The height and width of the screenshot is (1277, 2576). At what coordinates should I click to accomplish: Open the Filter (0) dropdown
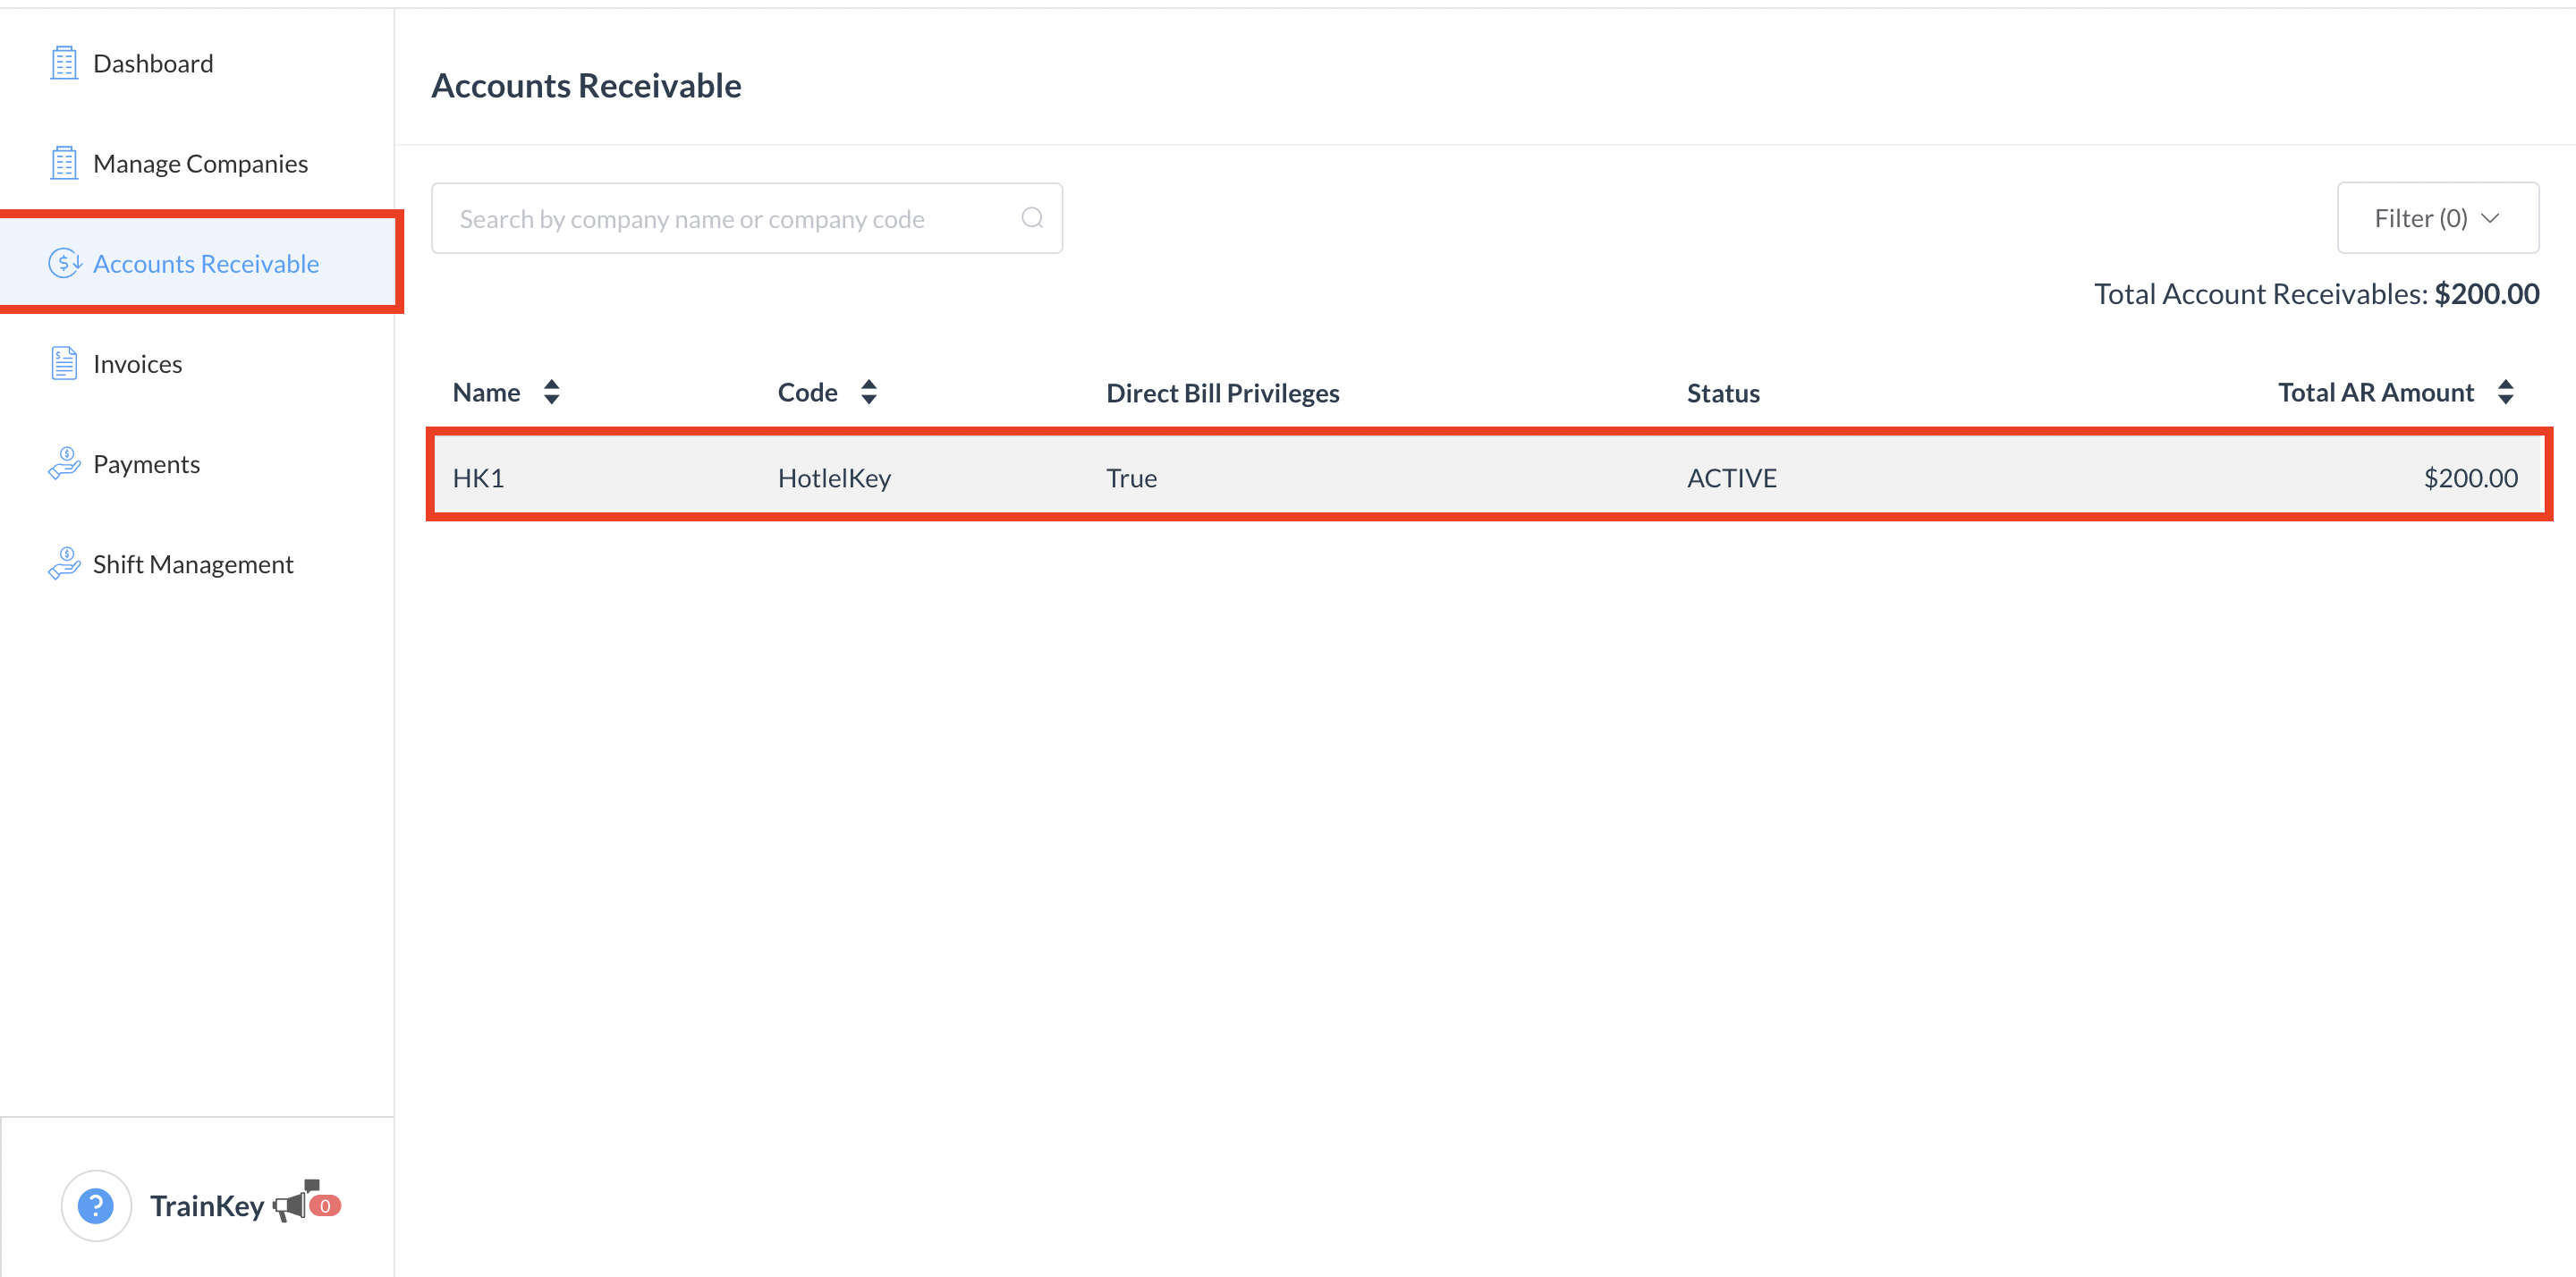coord(2437,218)
